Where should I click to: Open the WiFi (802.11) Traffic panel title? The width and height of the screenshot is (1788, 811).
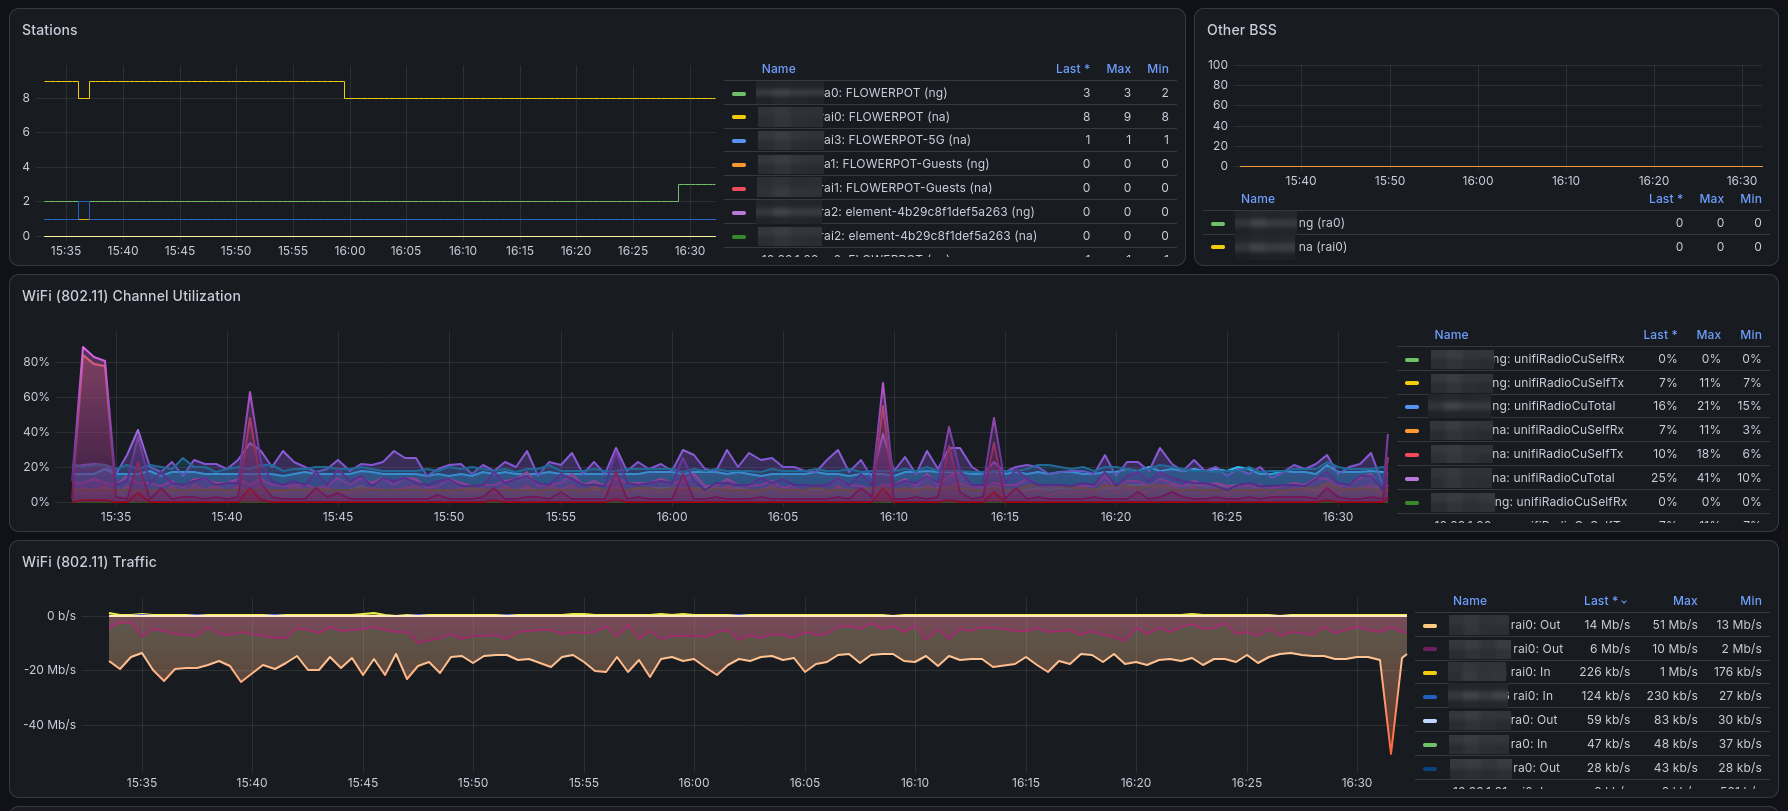89,562
